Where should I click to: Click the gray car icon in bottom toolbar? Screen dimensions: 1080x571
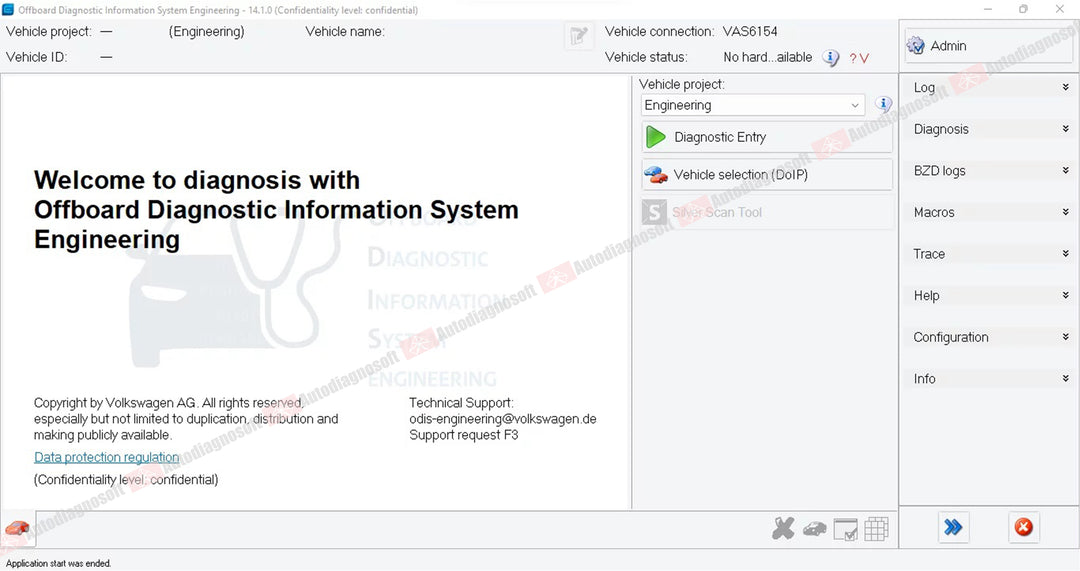coord(814,529)
